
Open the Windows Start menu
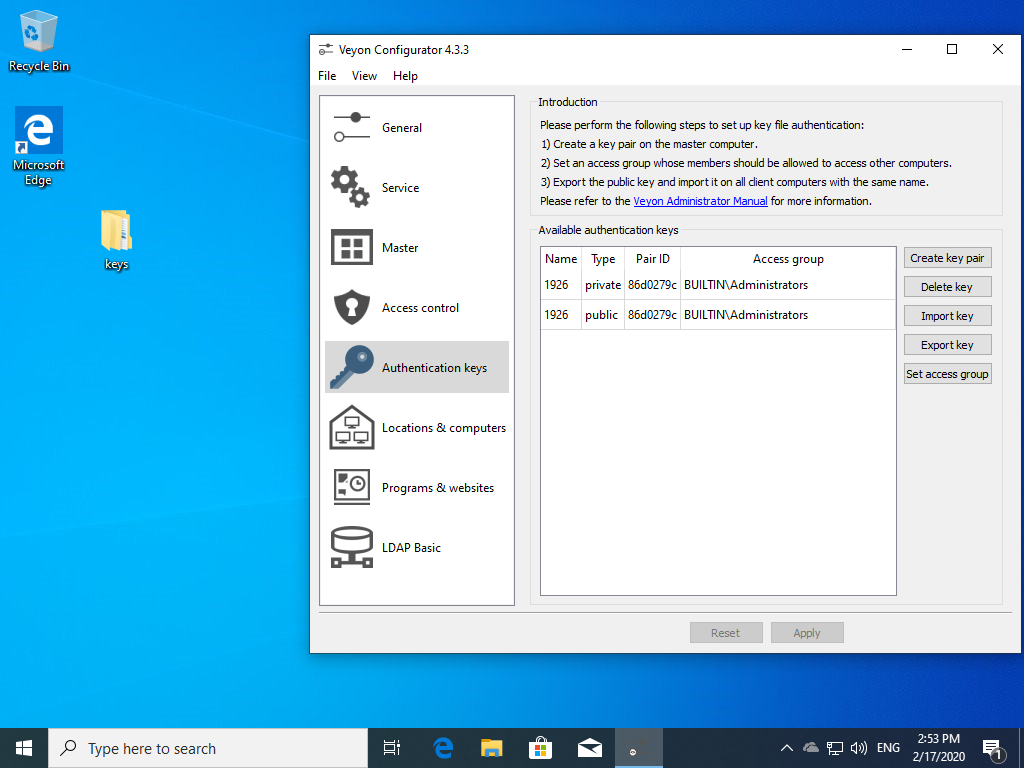[24, 748]
